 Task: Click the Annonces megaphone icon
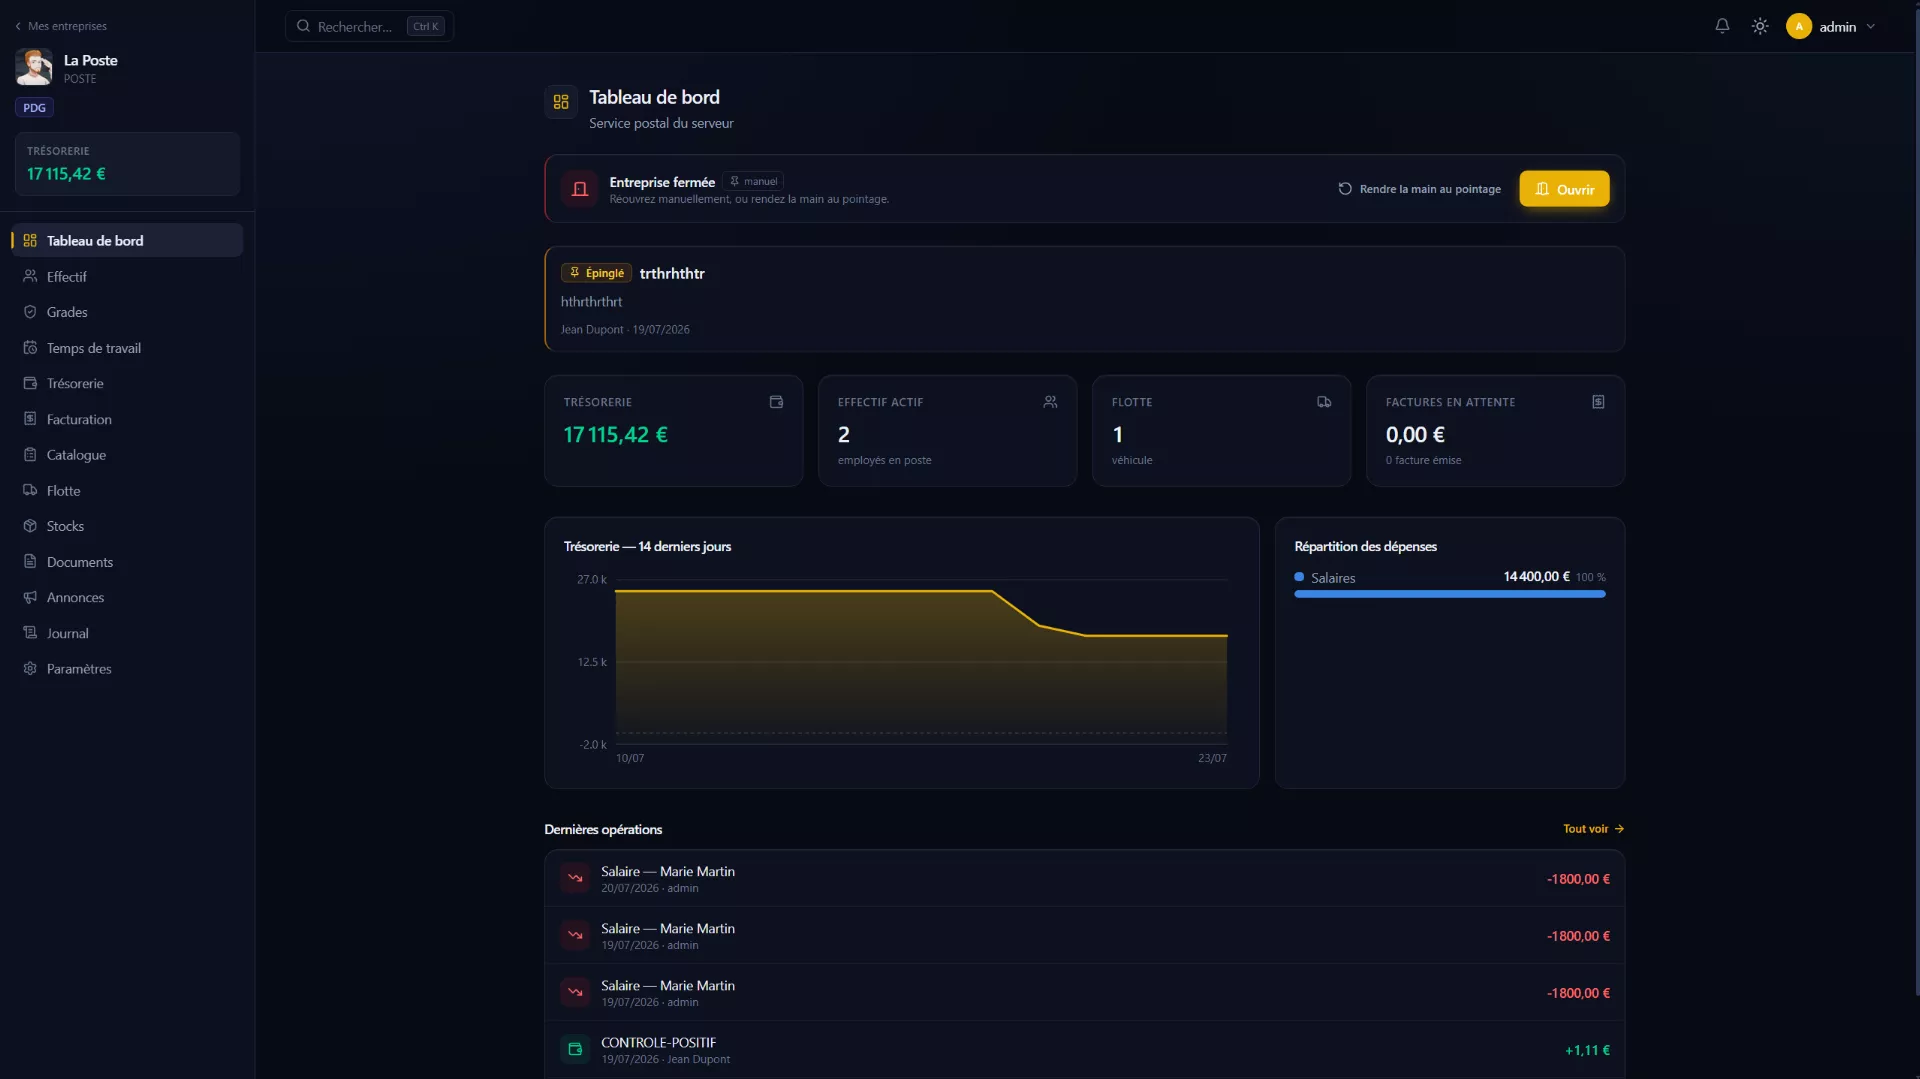click(x=30, y=597)
